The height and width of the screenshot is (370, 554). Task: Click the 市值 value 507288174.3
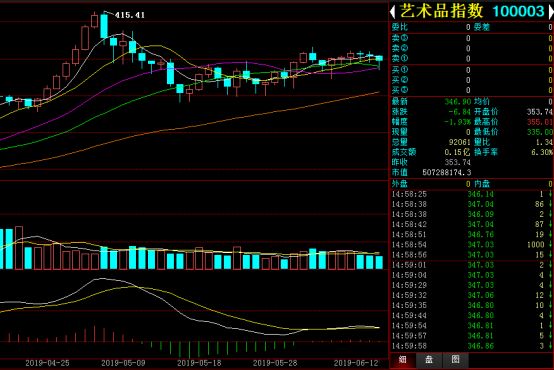point(447,172)
